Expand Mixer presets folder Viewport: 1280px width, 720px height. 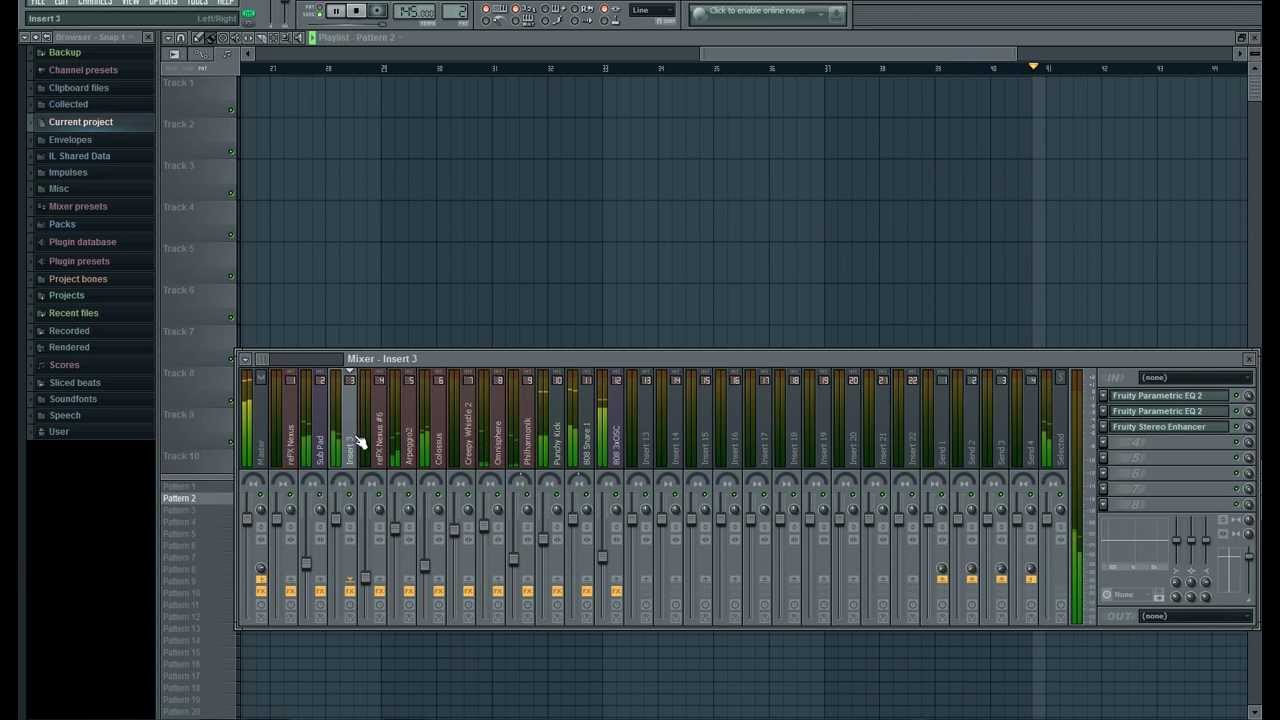pyautogui.click(x=78, y=206)
